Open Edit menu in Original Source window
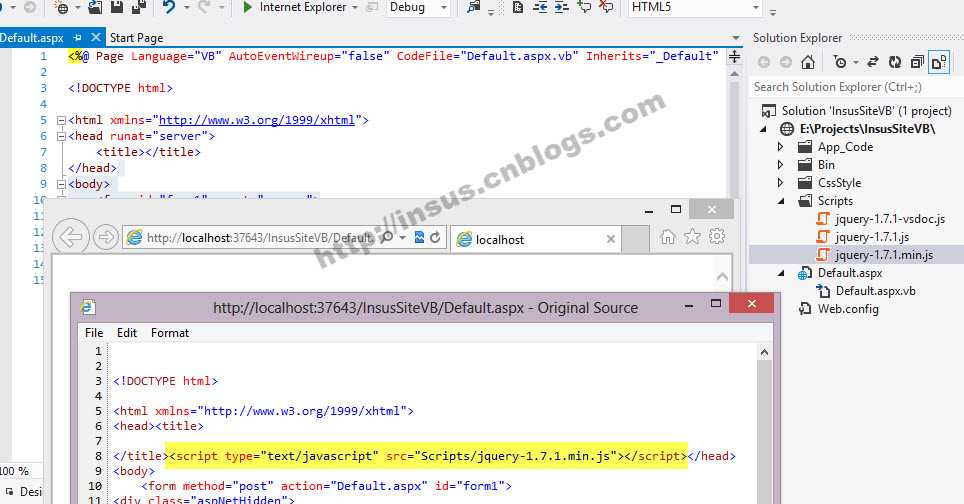The width and height of the screenshot is (964, 504). tap(127, 333)
